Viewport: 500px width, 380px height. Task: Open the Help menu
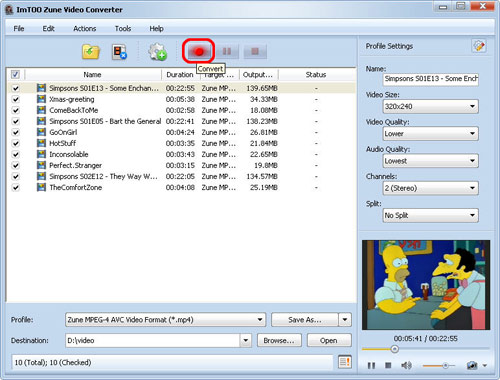point(156,29)
